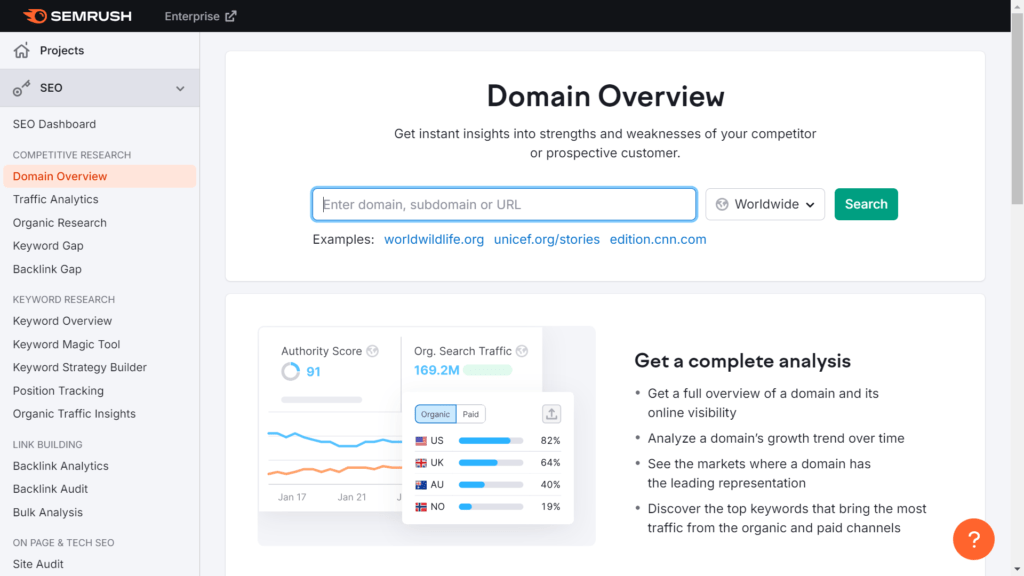
Task: Click the NO 19% progress bar
Action: 490,507
